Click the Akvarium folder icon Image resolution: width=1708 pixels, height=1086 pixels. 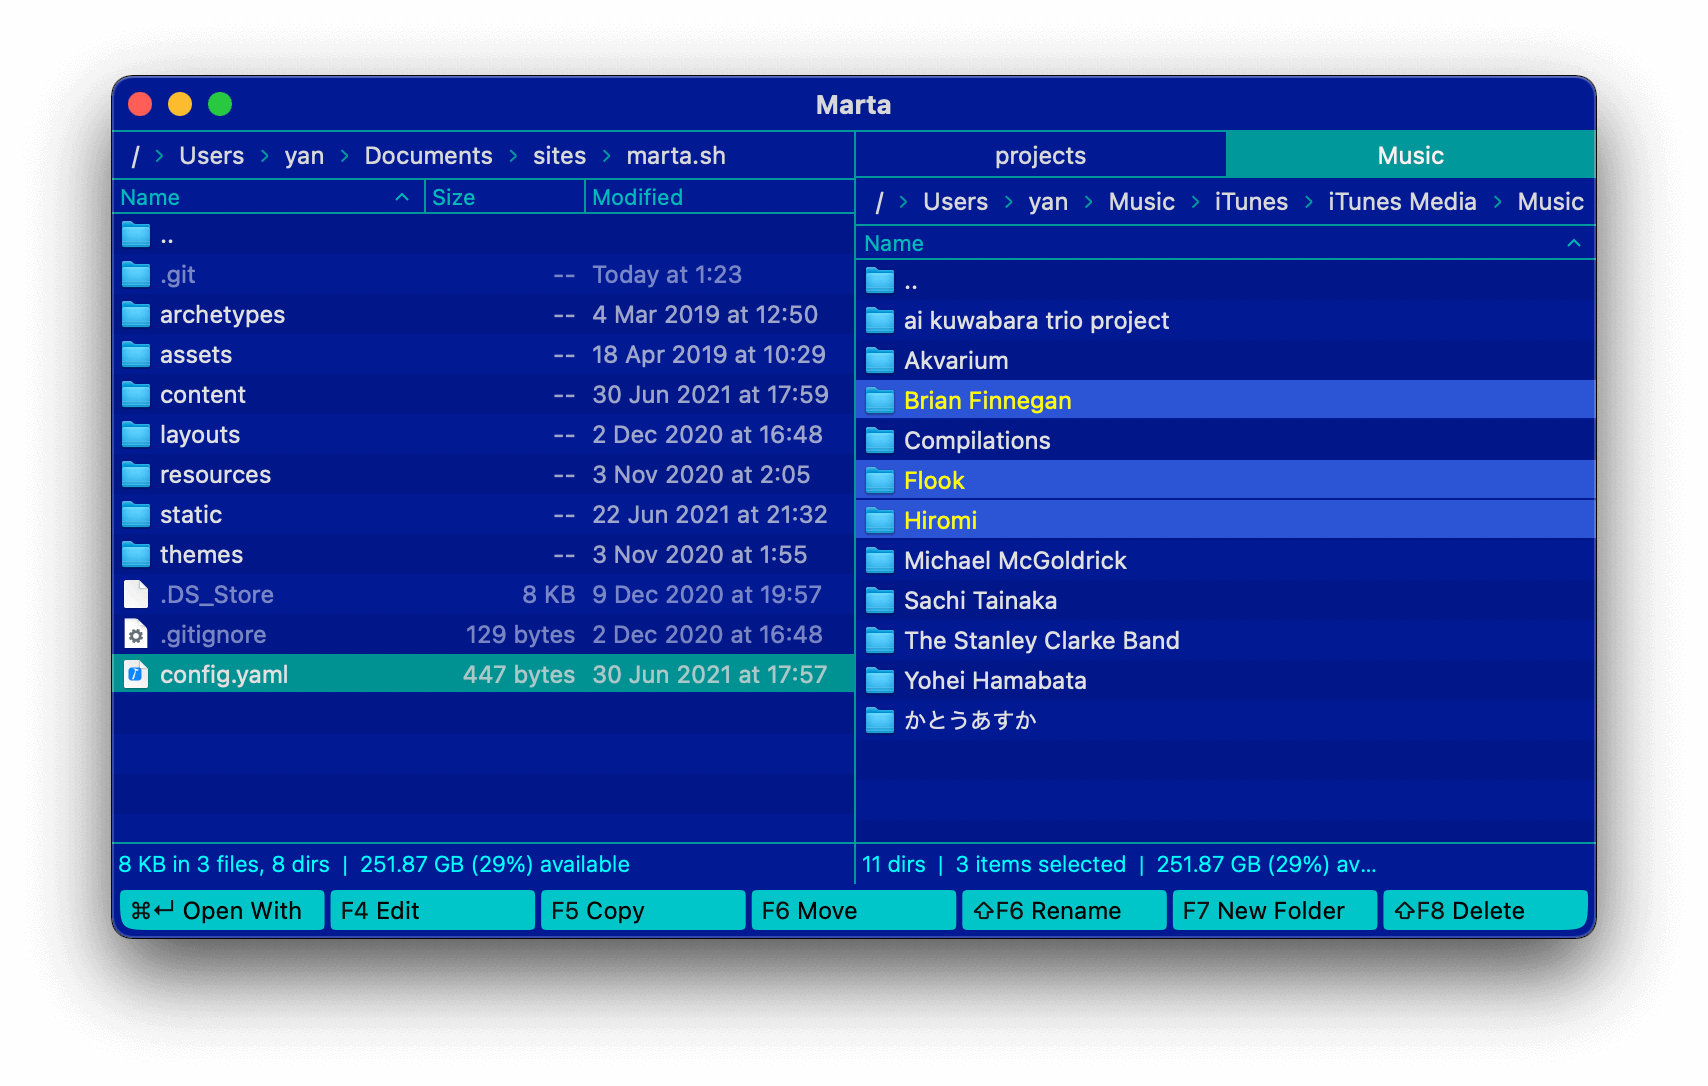[880, 361]
